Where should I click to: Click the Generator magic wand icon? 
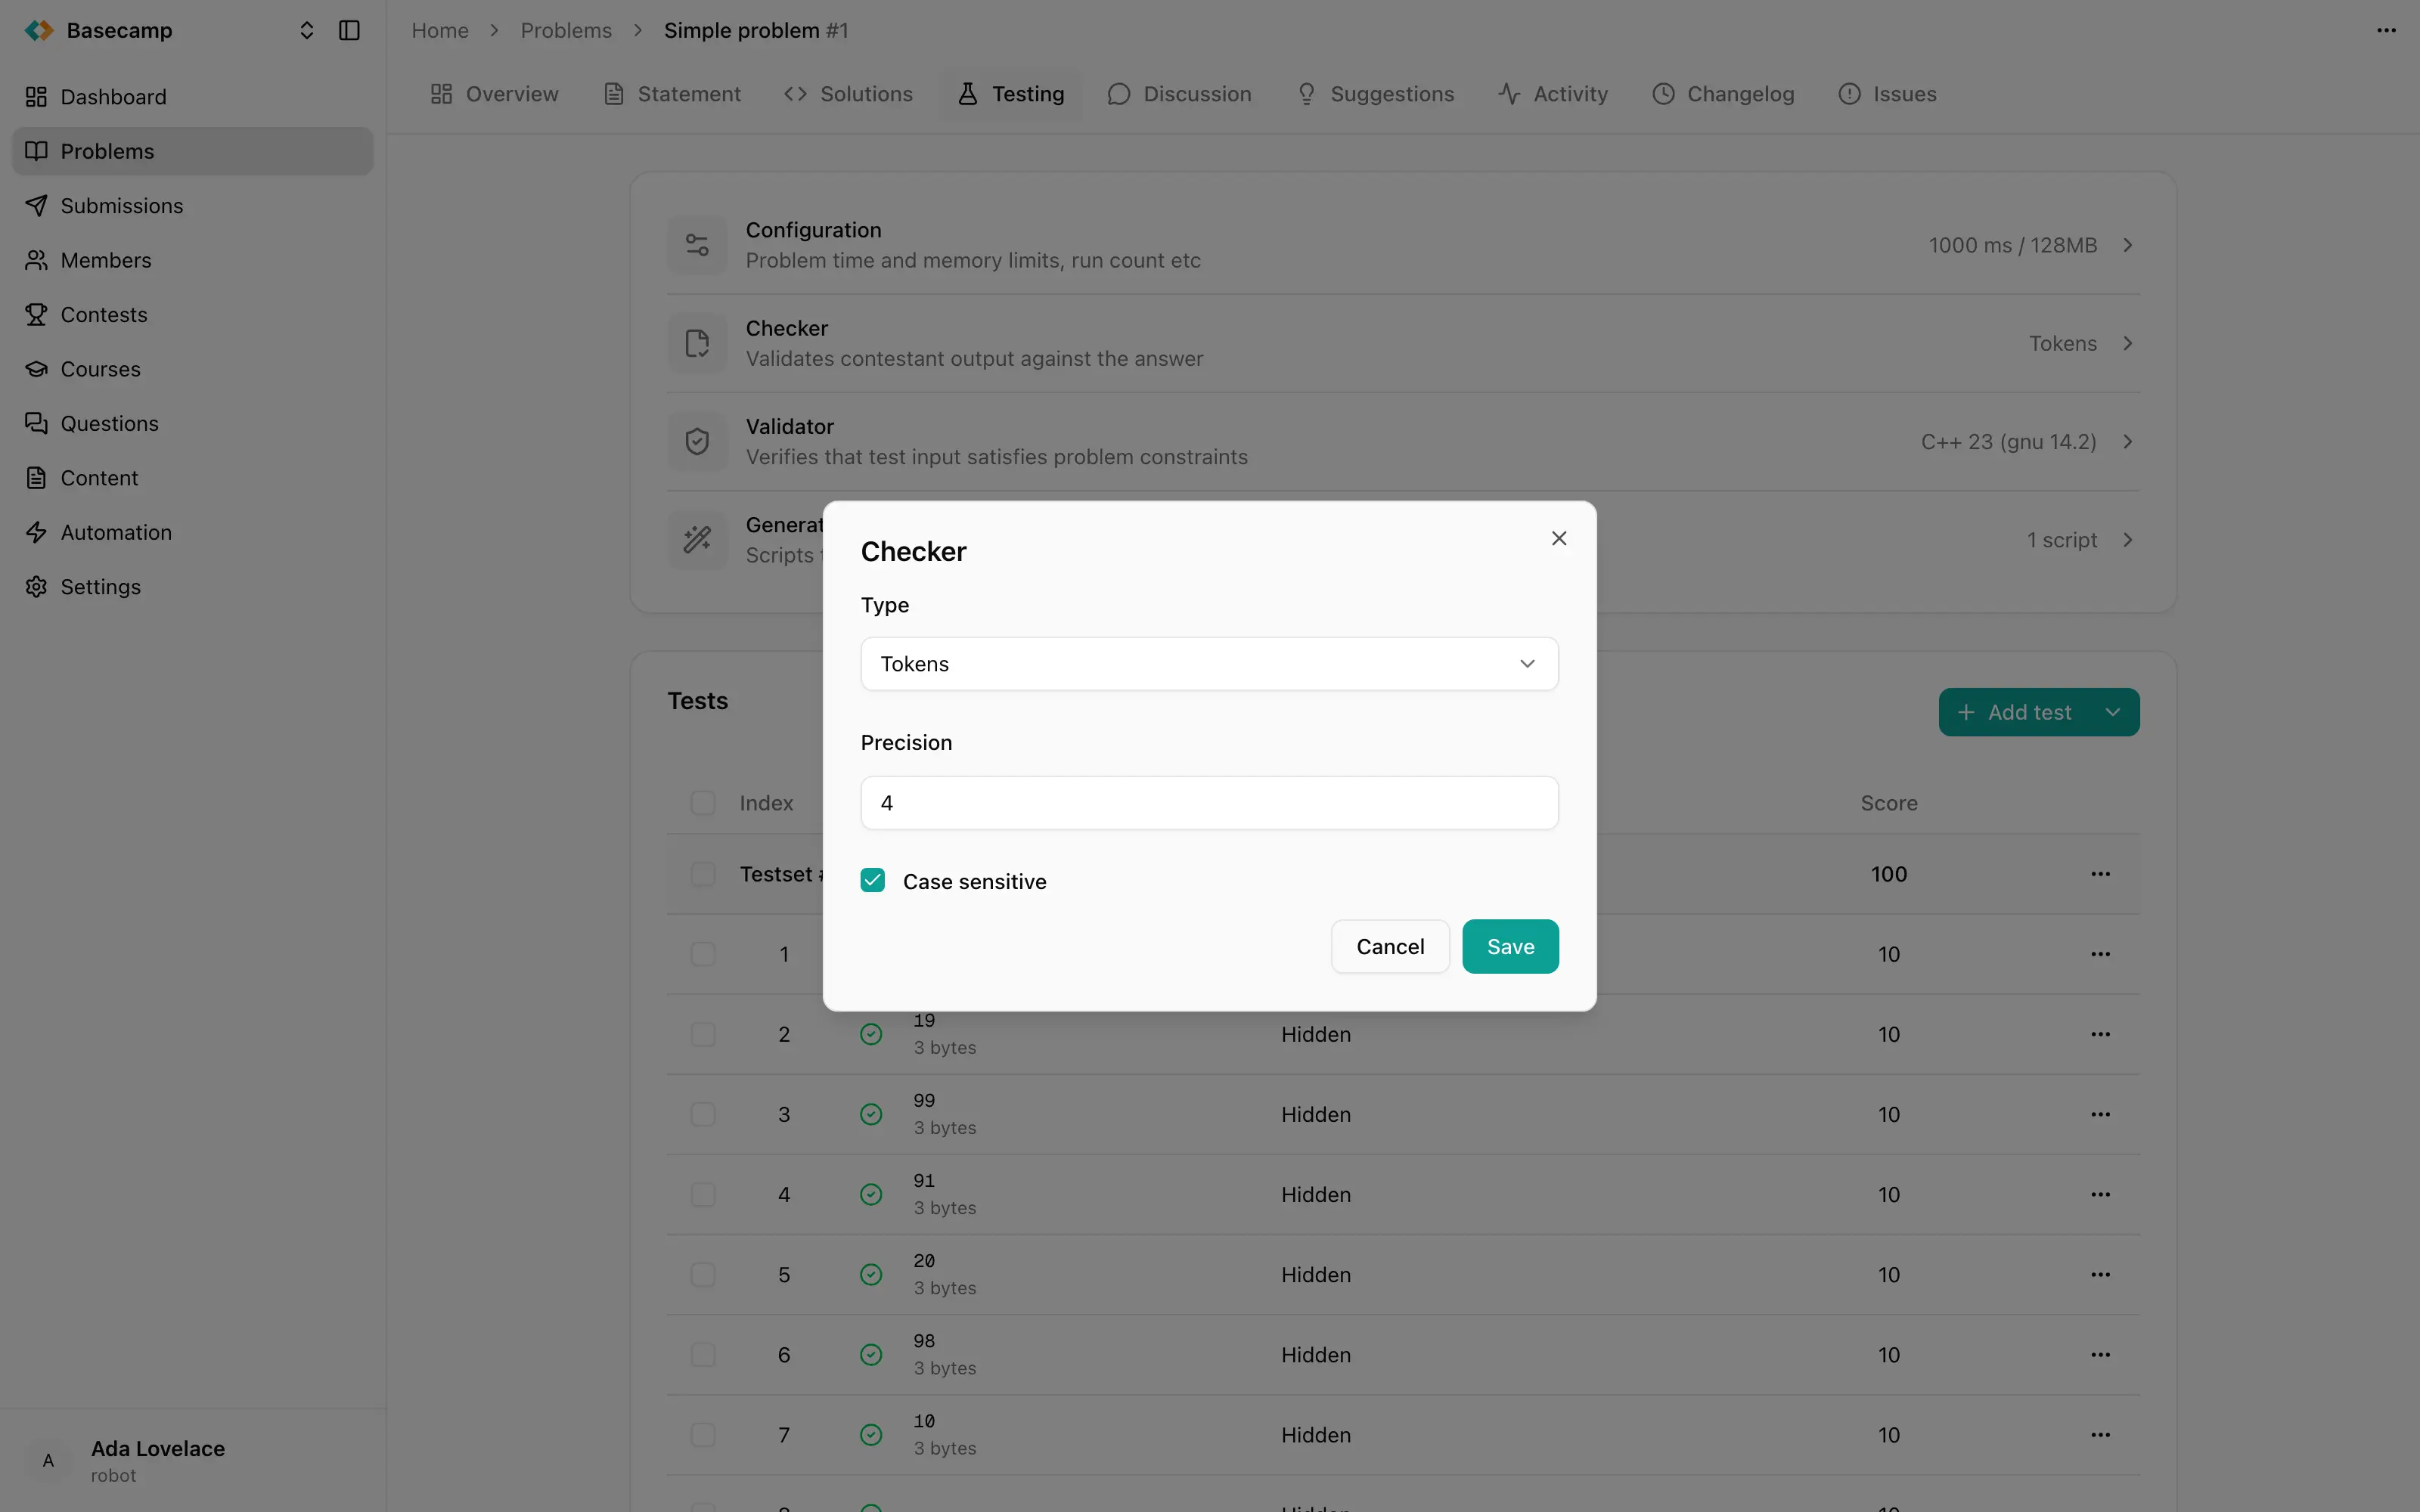tap(697, 540)
